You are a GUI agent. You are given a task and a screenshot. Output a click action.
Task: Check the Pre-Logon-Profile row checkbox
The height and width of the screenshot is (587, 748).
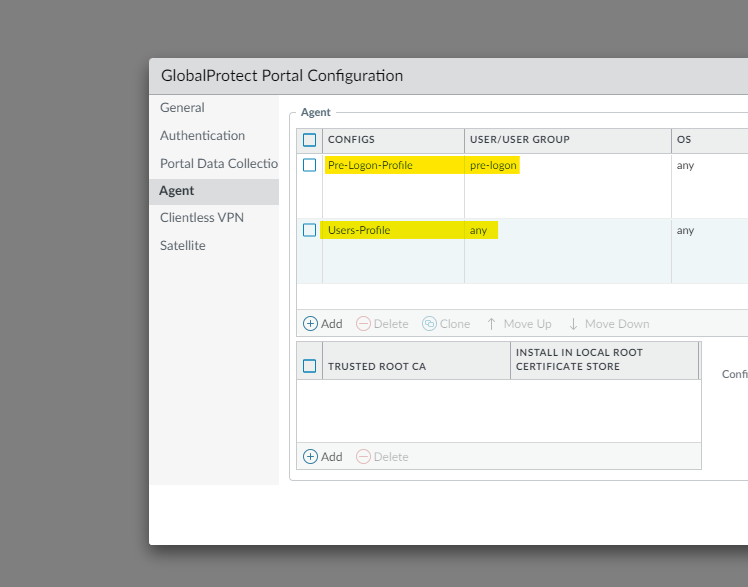coord(310,165)
